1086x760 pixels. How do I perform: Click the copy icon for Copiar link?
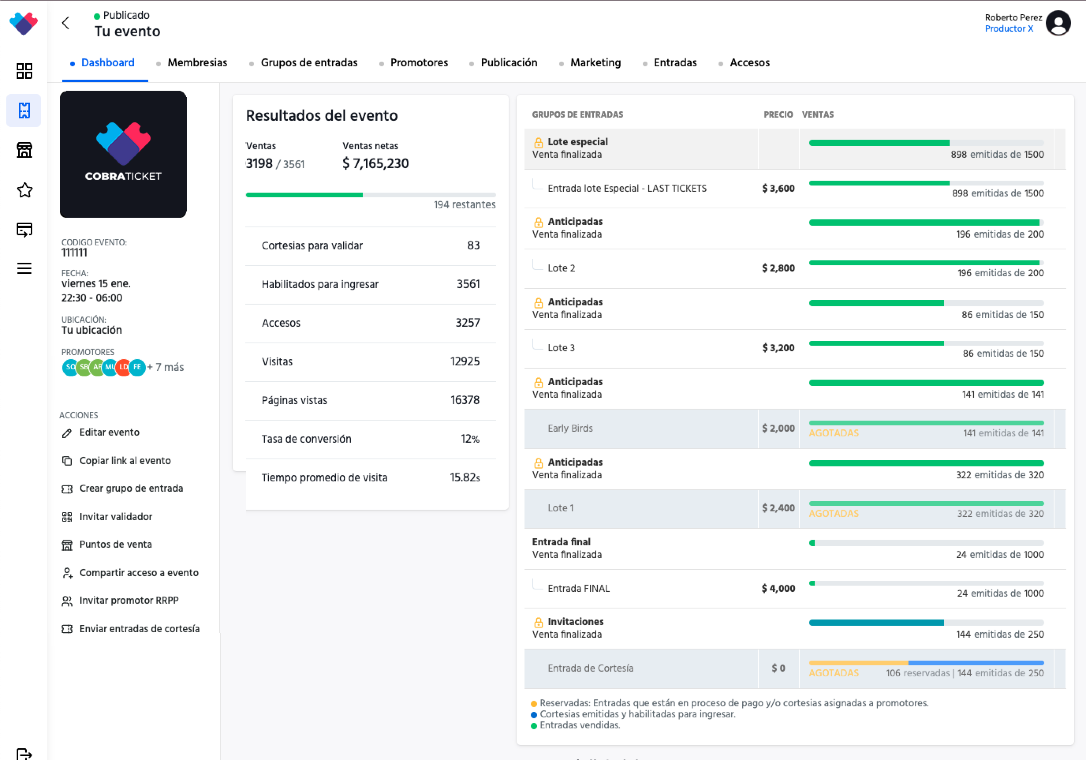67,461
